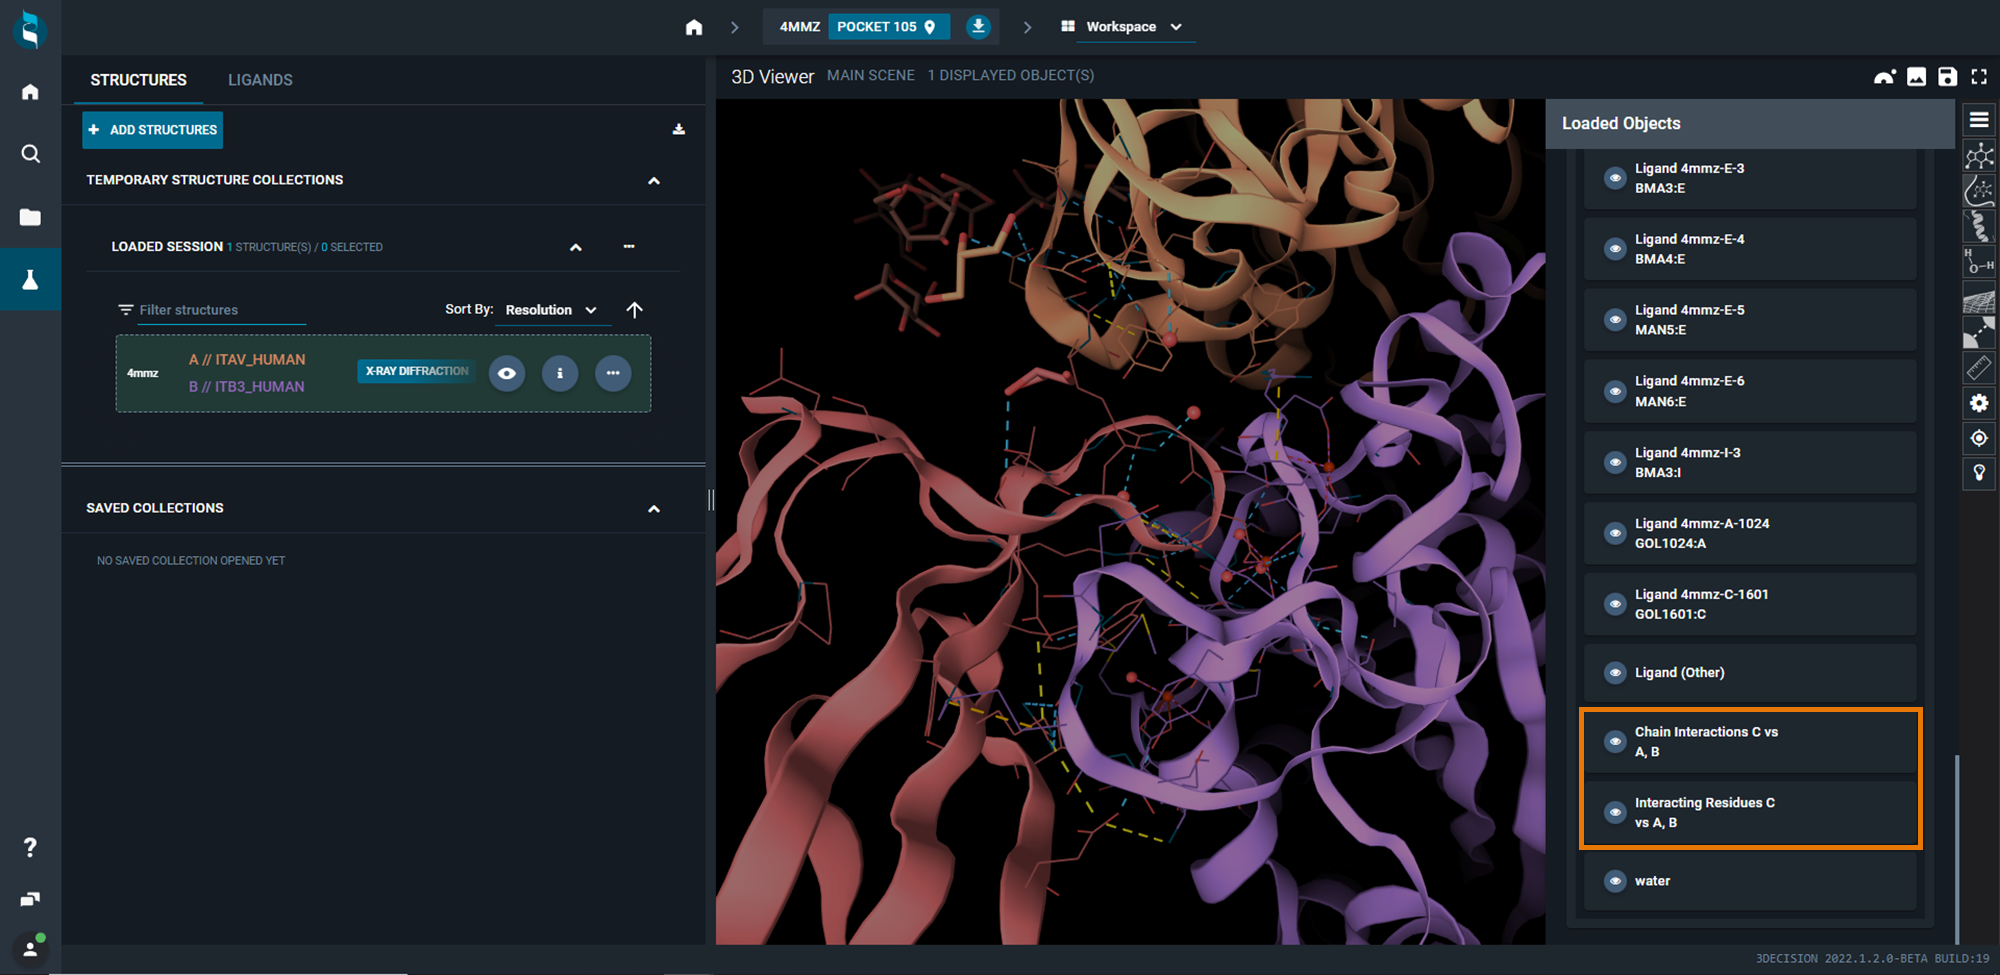2000x975 pixels.
Task: Toggle water H-O-H display icon
Action: click(1978, 262)
